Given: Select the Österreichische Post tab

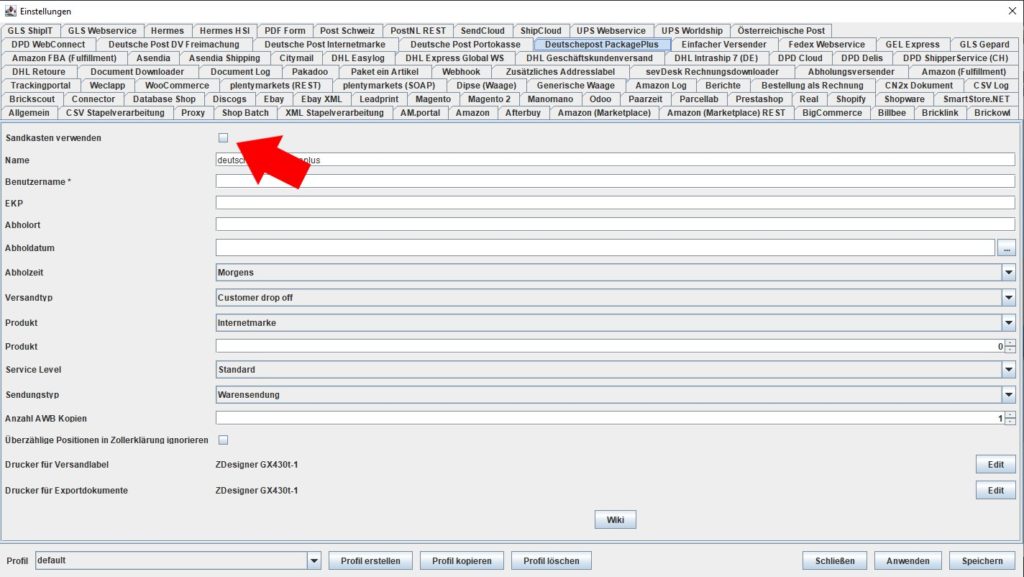Looking at the screenshot, I should tap(781, 31).
